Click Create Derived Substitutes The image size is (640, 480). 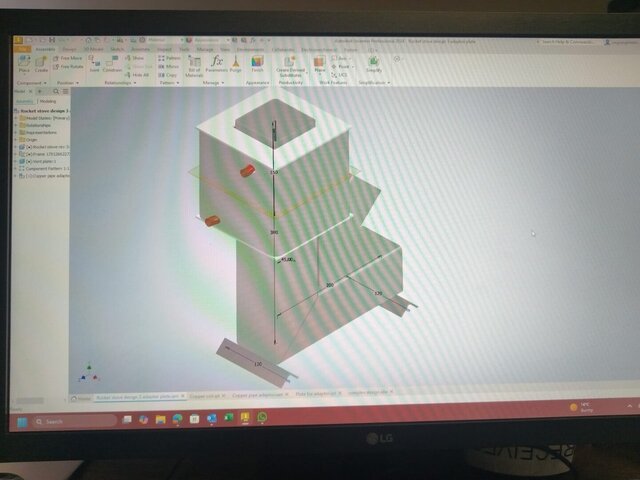click(291, 66)
